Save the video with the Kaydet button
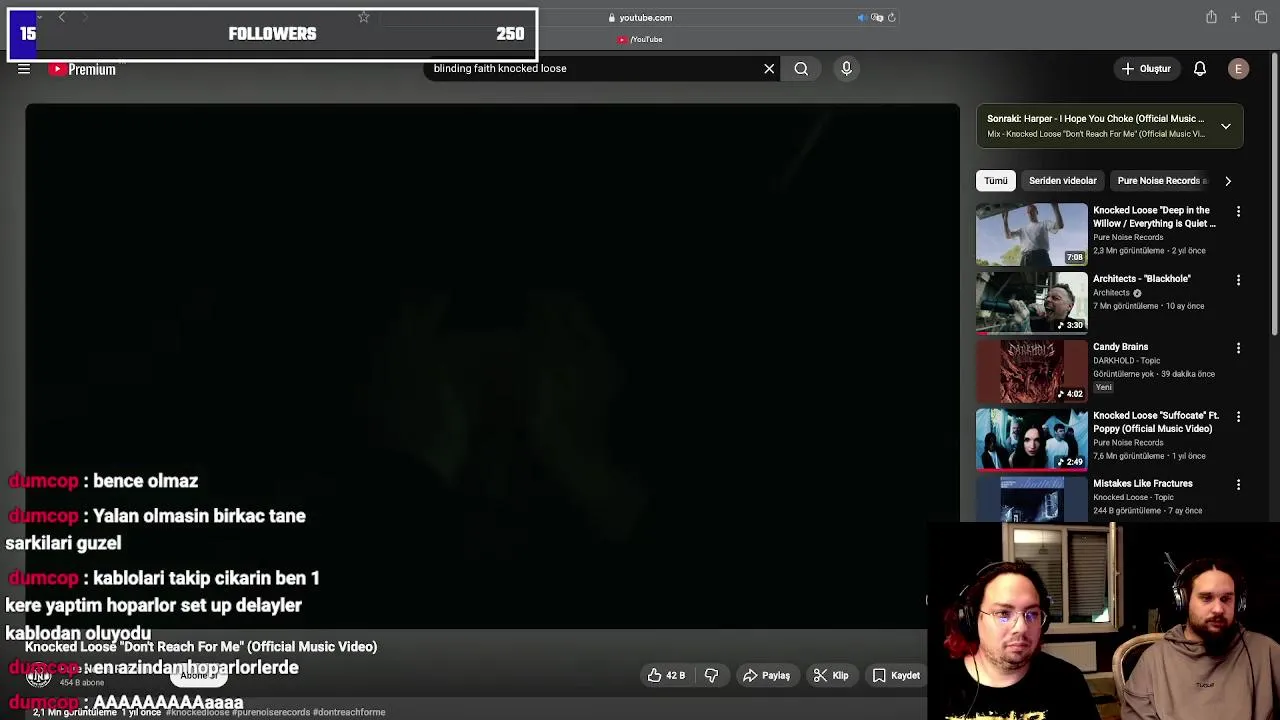The height and width of the screenshot is (720, 1280). [x=896, y=676]
